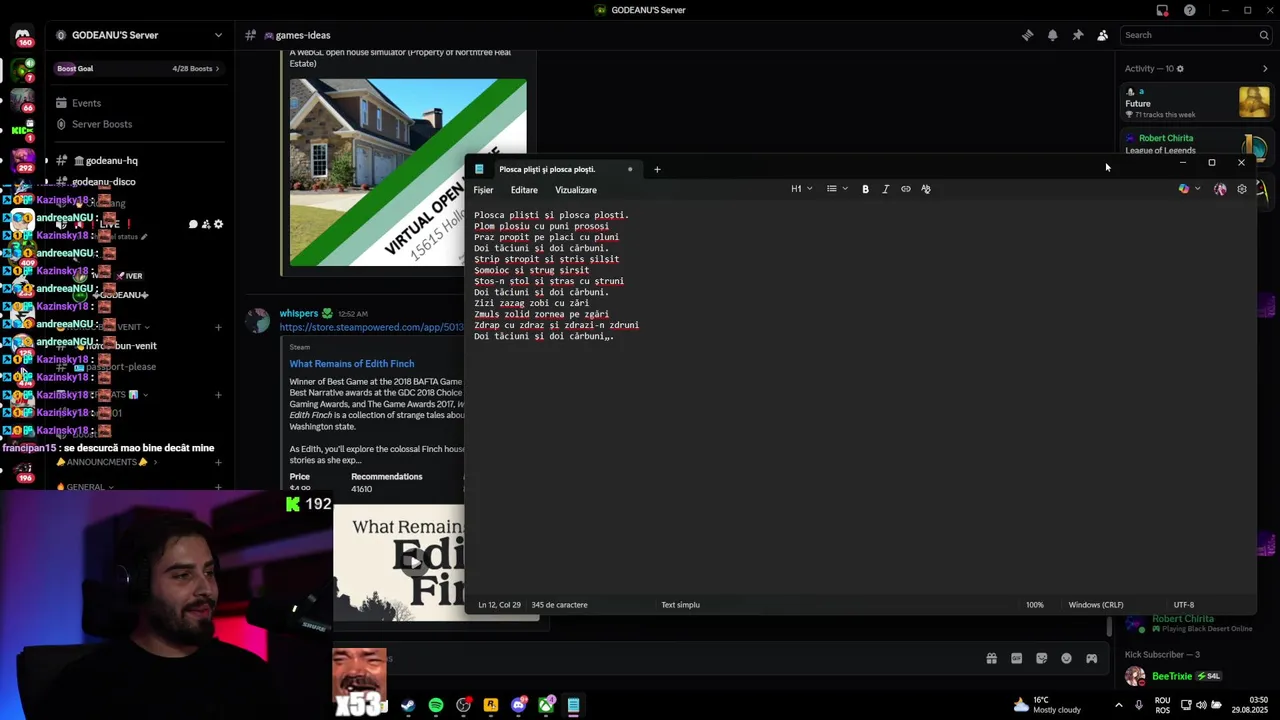Viewport: 1280px width, 720px height.
Task: Open Discord apps controller icon
Action: coord(1091,658)
